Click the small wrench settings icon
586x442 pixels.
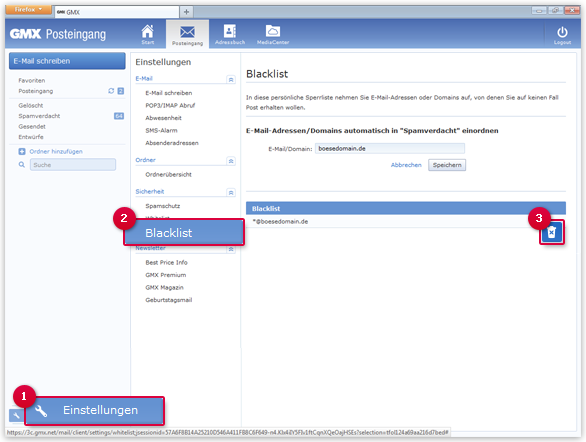coord(16,415)
